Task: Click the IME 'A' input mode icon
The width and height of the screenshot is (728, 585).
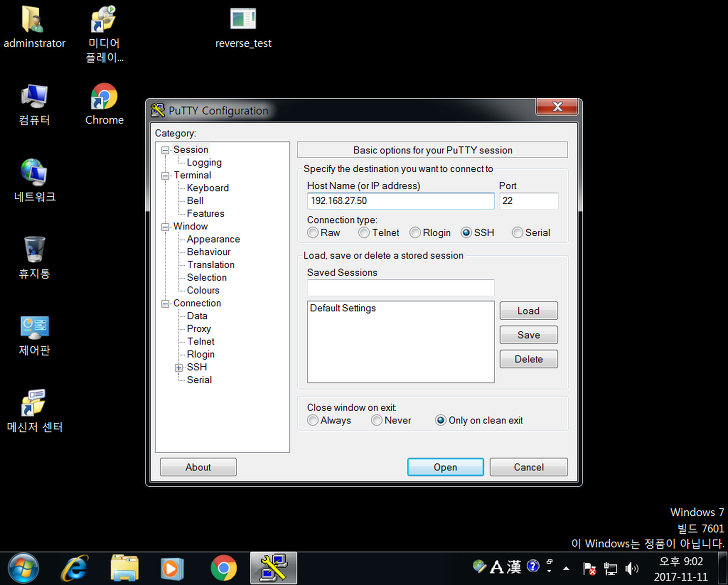Action: [x=496, y=567]
